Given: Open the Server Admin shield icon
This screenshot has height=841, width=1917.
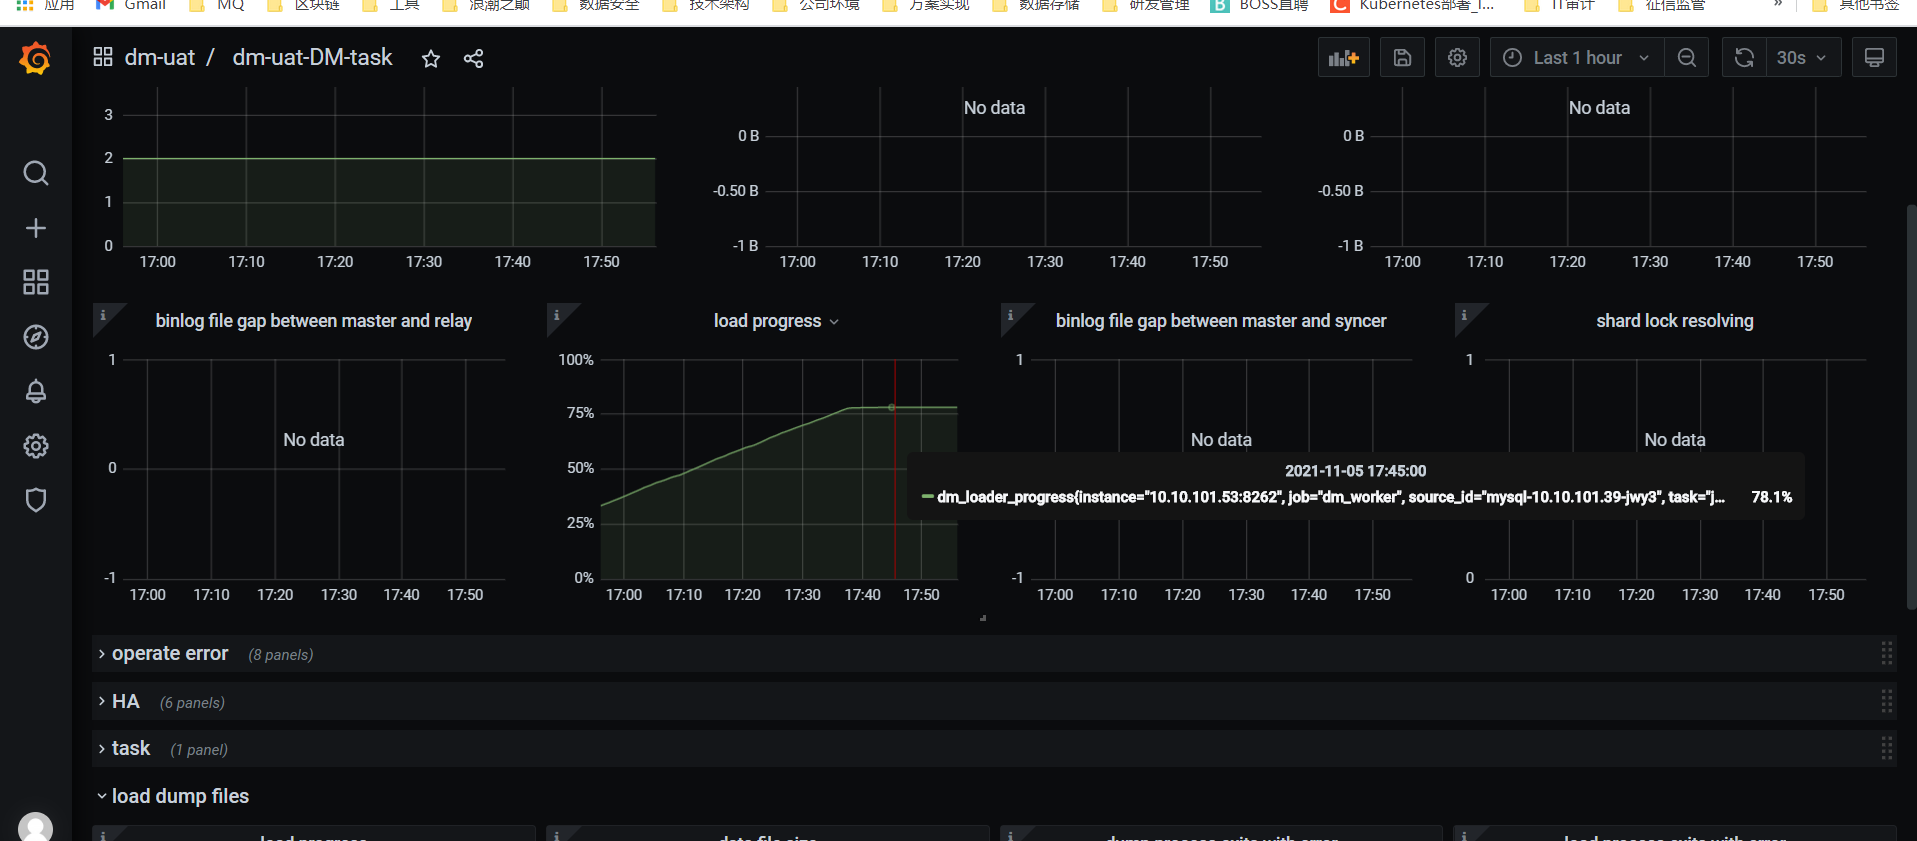Looking at the screenshot, I should (36, 500).
